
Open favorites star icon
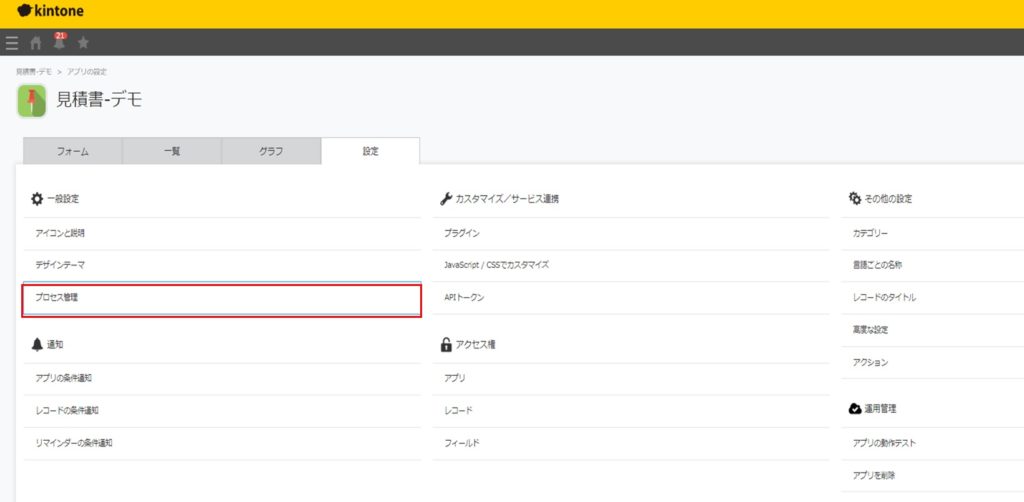84,43
